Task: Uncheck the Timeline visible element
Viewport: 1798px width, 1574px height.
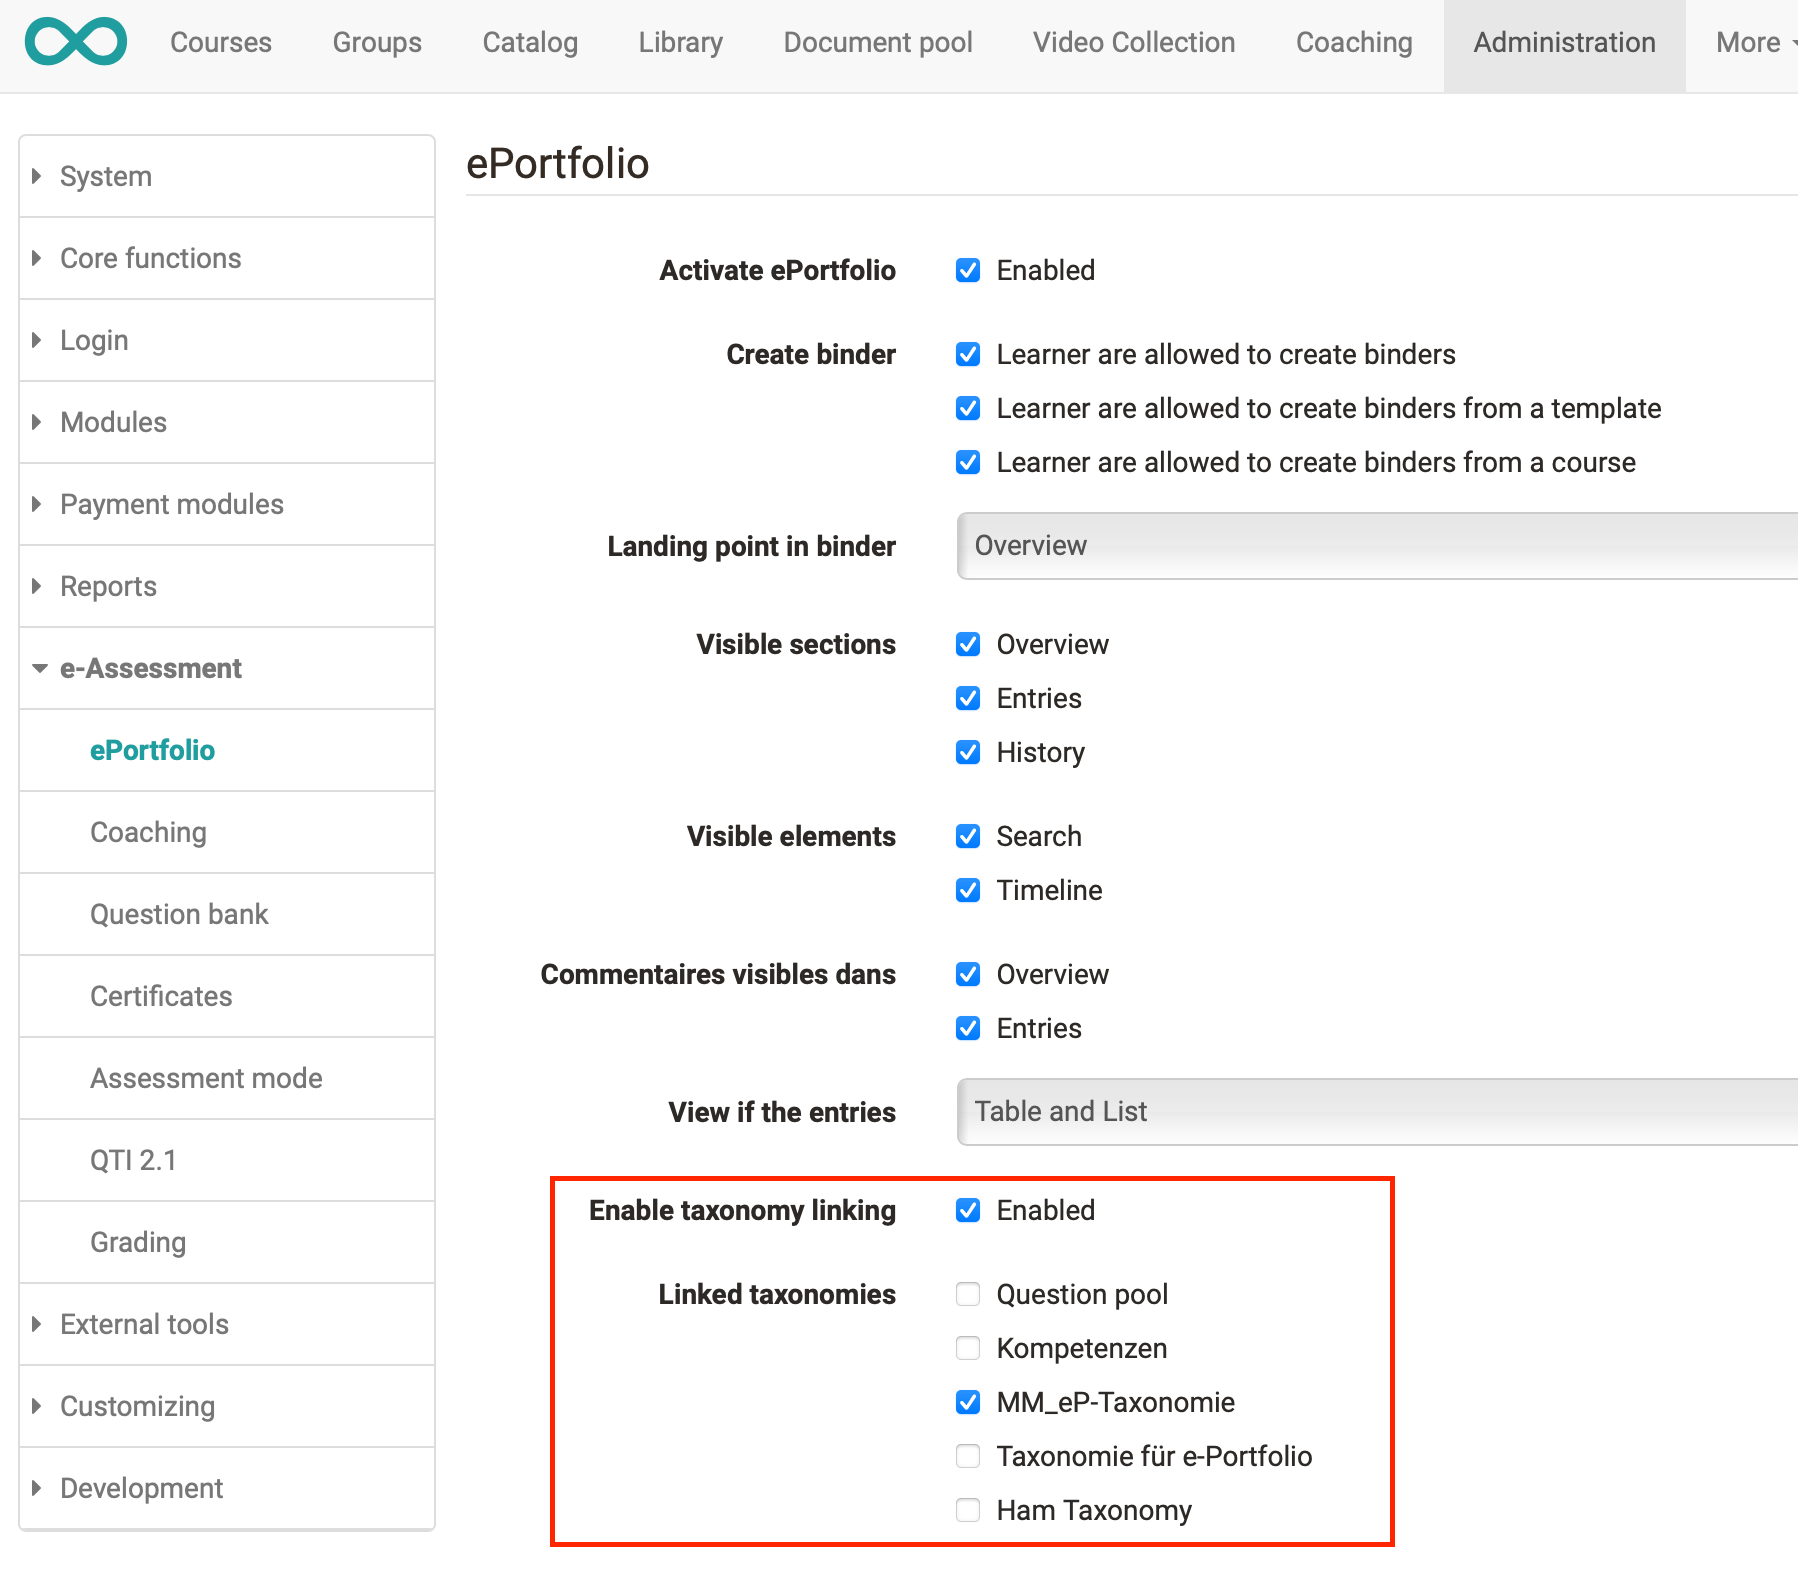Action: (967, 890)
